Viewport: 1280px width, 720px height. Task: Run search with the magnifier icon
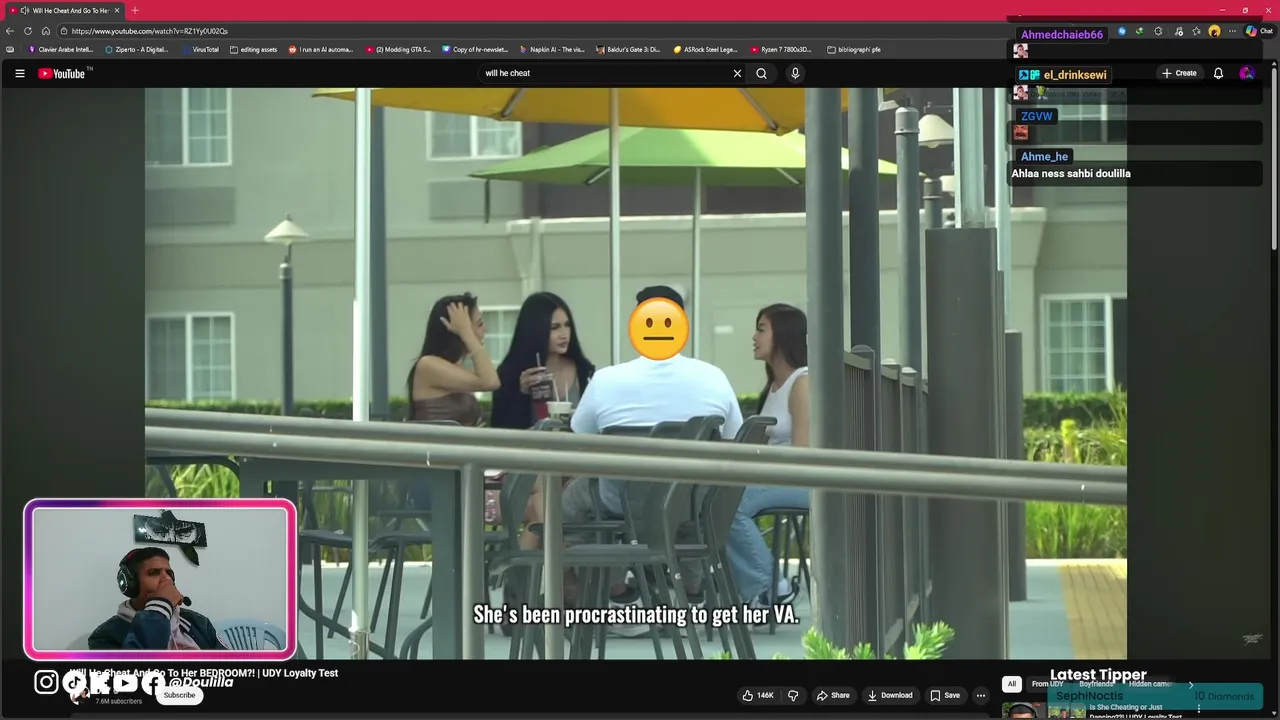pyautogui.click(x=761, y=73)
